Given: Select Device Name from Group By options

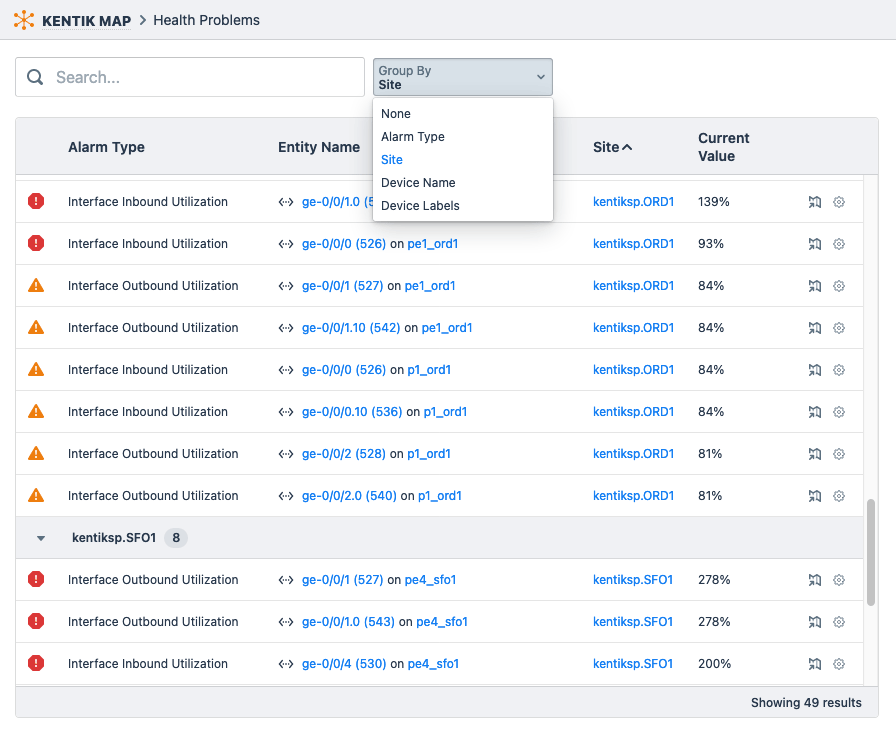Looking at the screenshot, I should [418, 182].
